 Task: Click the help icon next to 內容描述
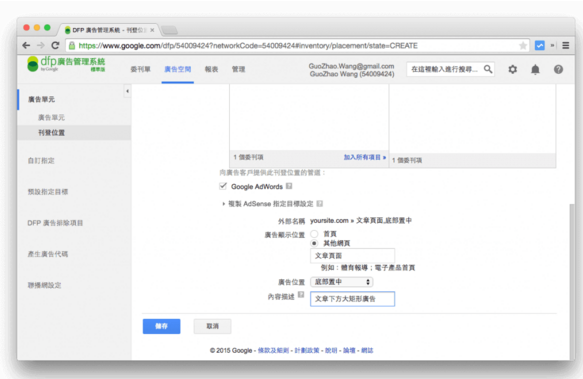point(301,295)
